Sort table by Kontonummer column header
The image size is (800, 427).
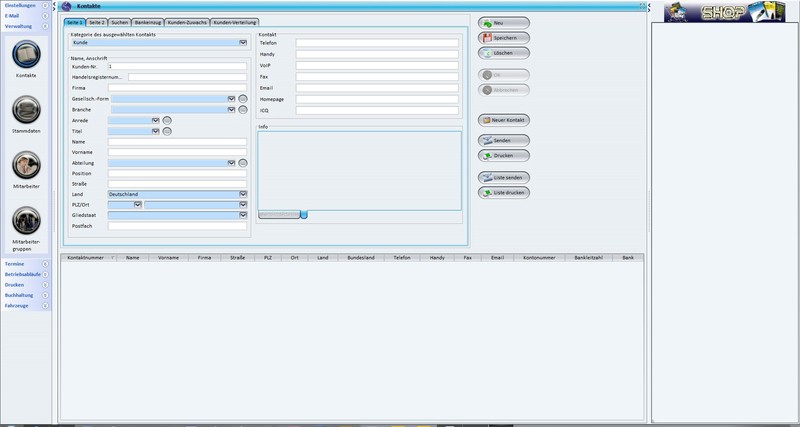539,258
